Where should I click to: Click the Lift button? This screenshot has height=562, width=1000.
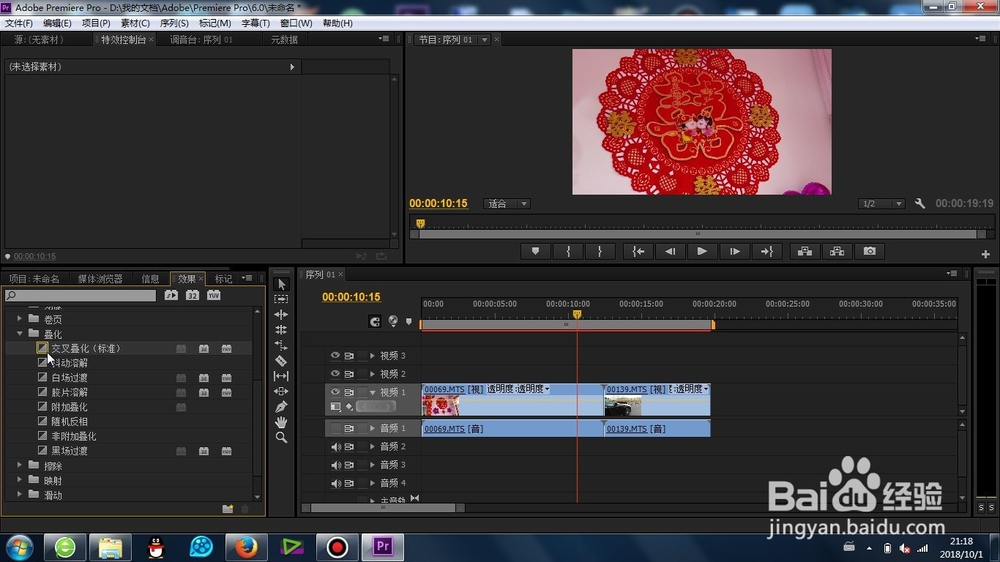(805, 251)
